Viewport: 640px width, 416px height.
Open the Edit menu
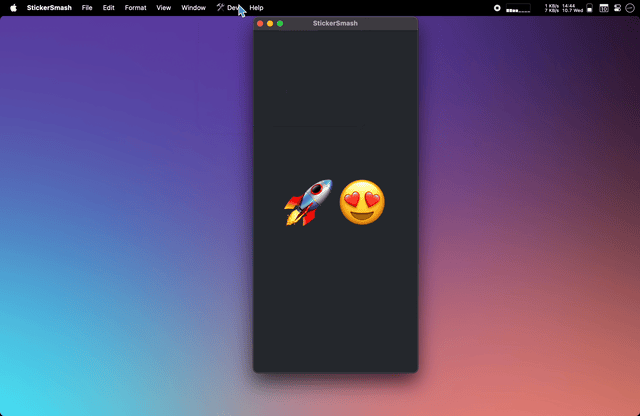pyautogui.click(x=108, y=7)
